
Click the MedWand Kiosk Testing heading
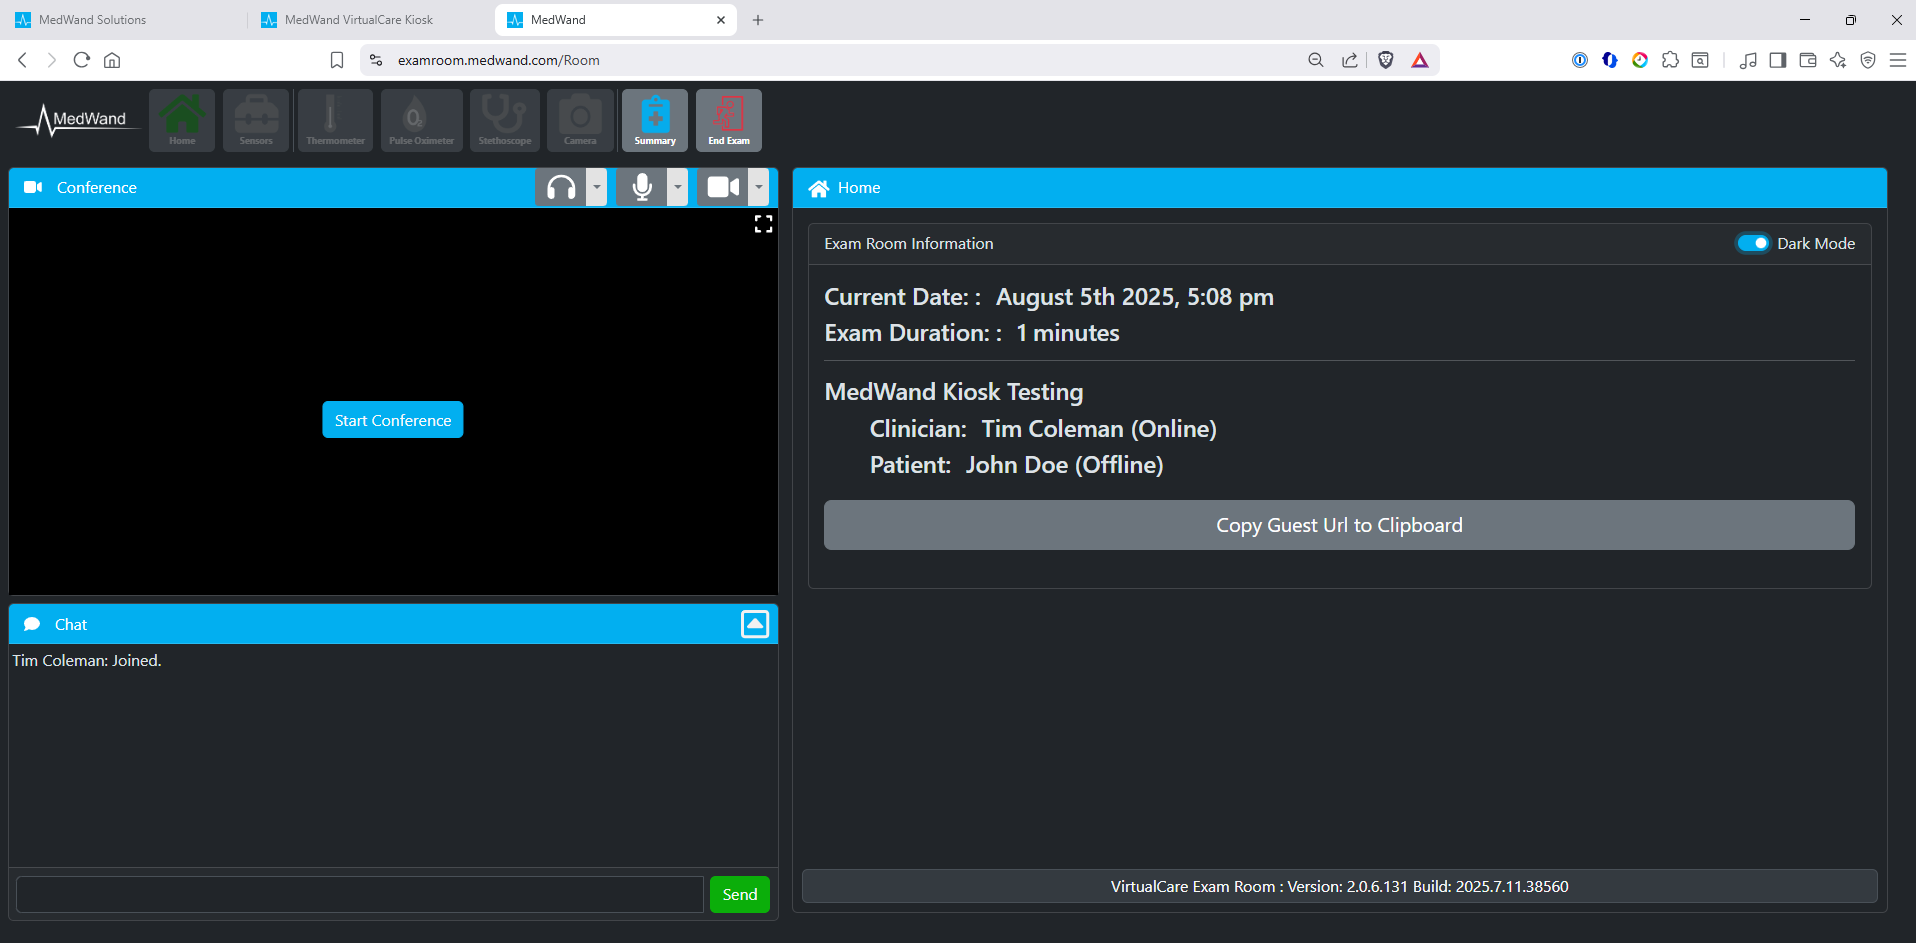pyautogui.click(x=954, y=392)
